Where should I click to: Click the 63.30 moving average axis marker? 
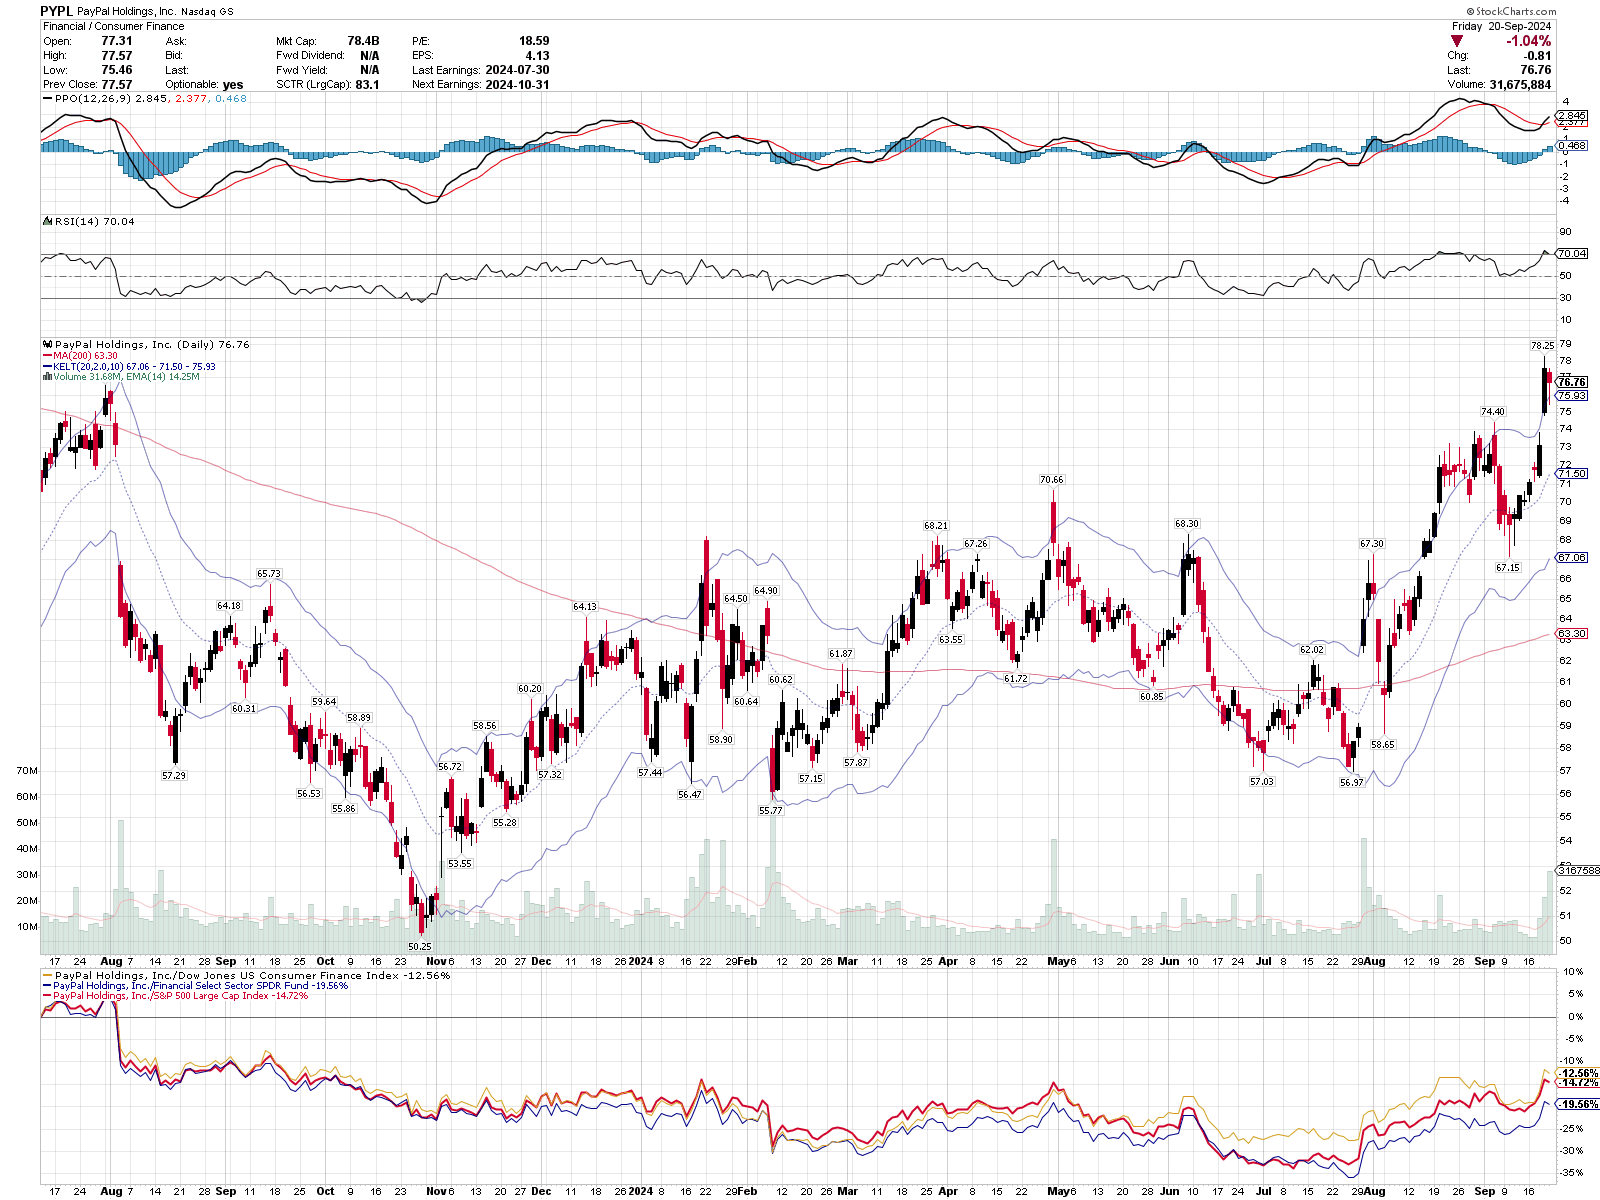coord(1572,634)
